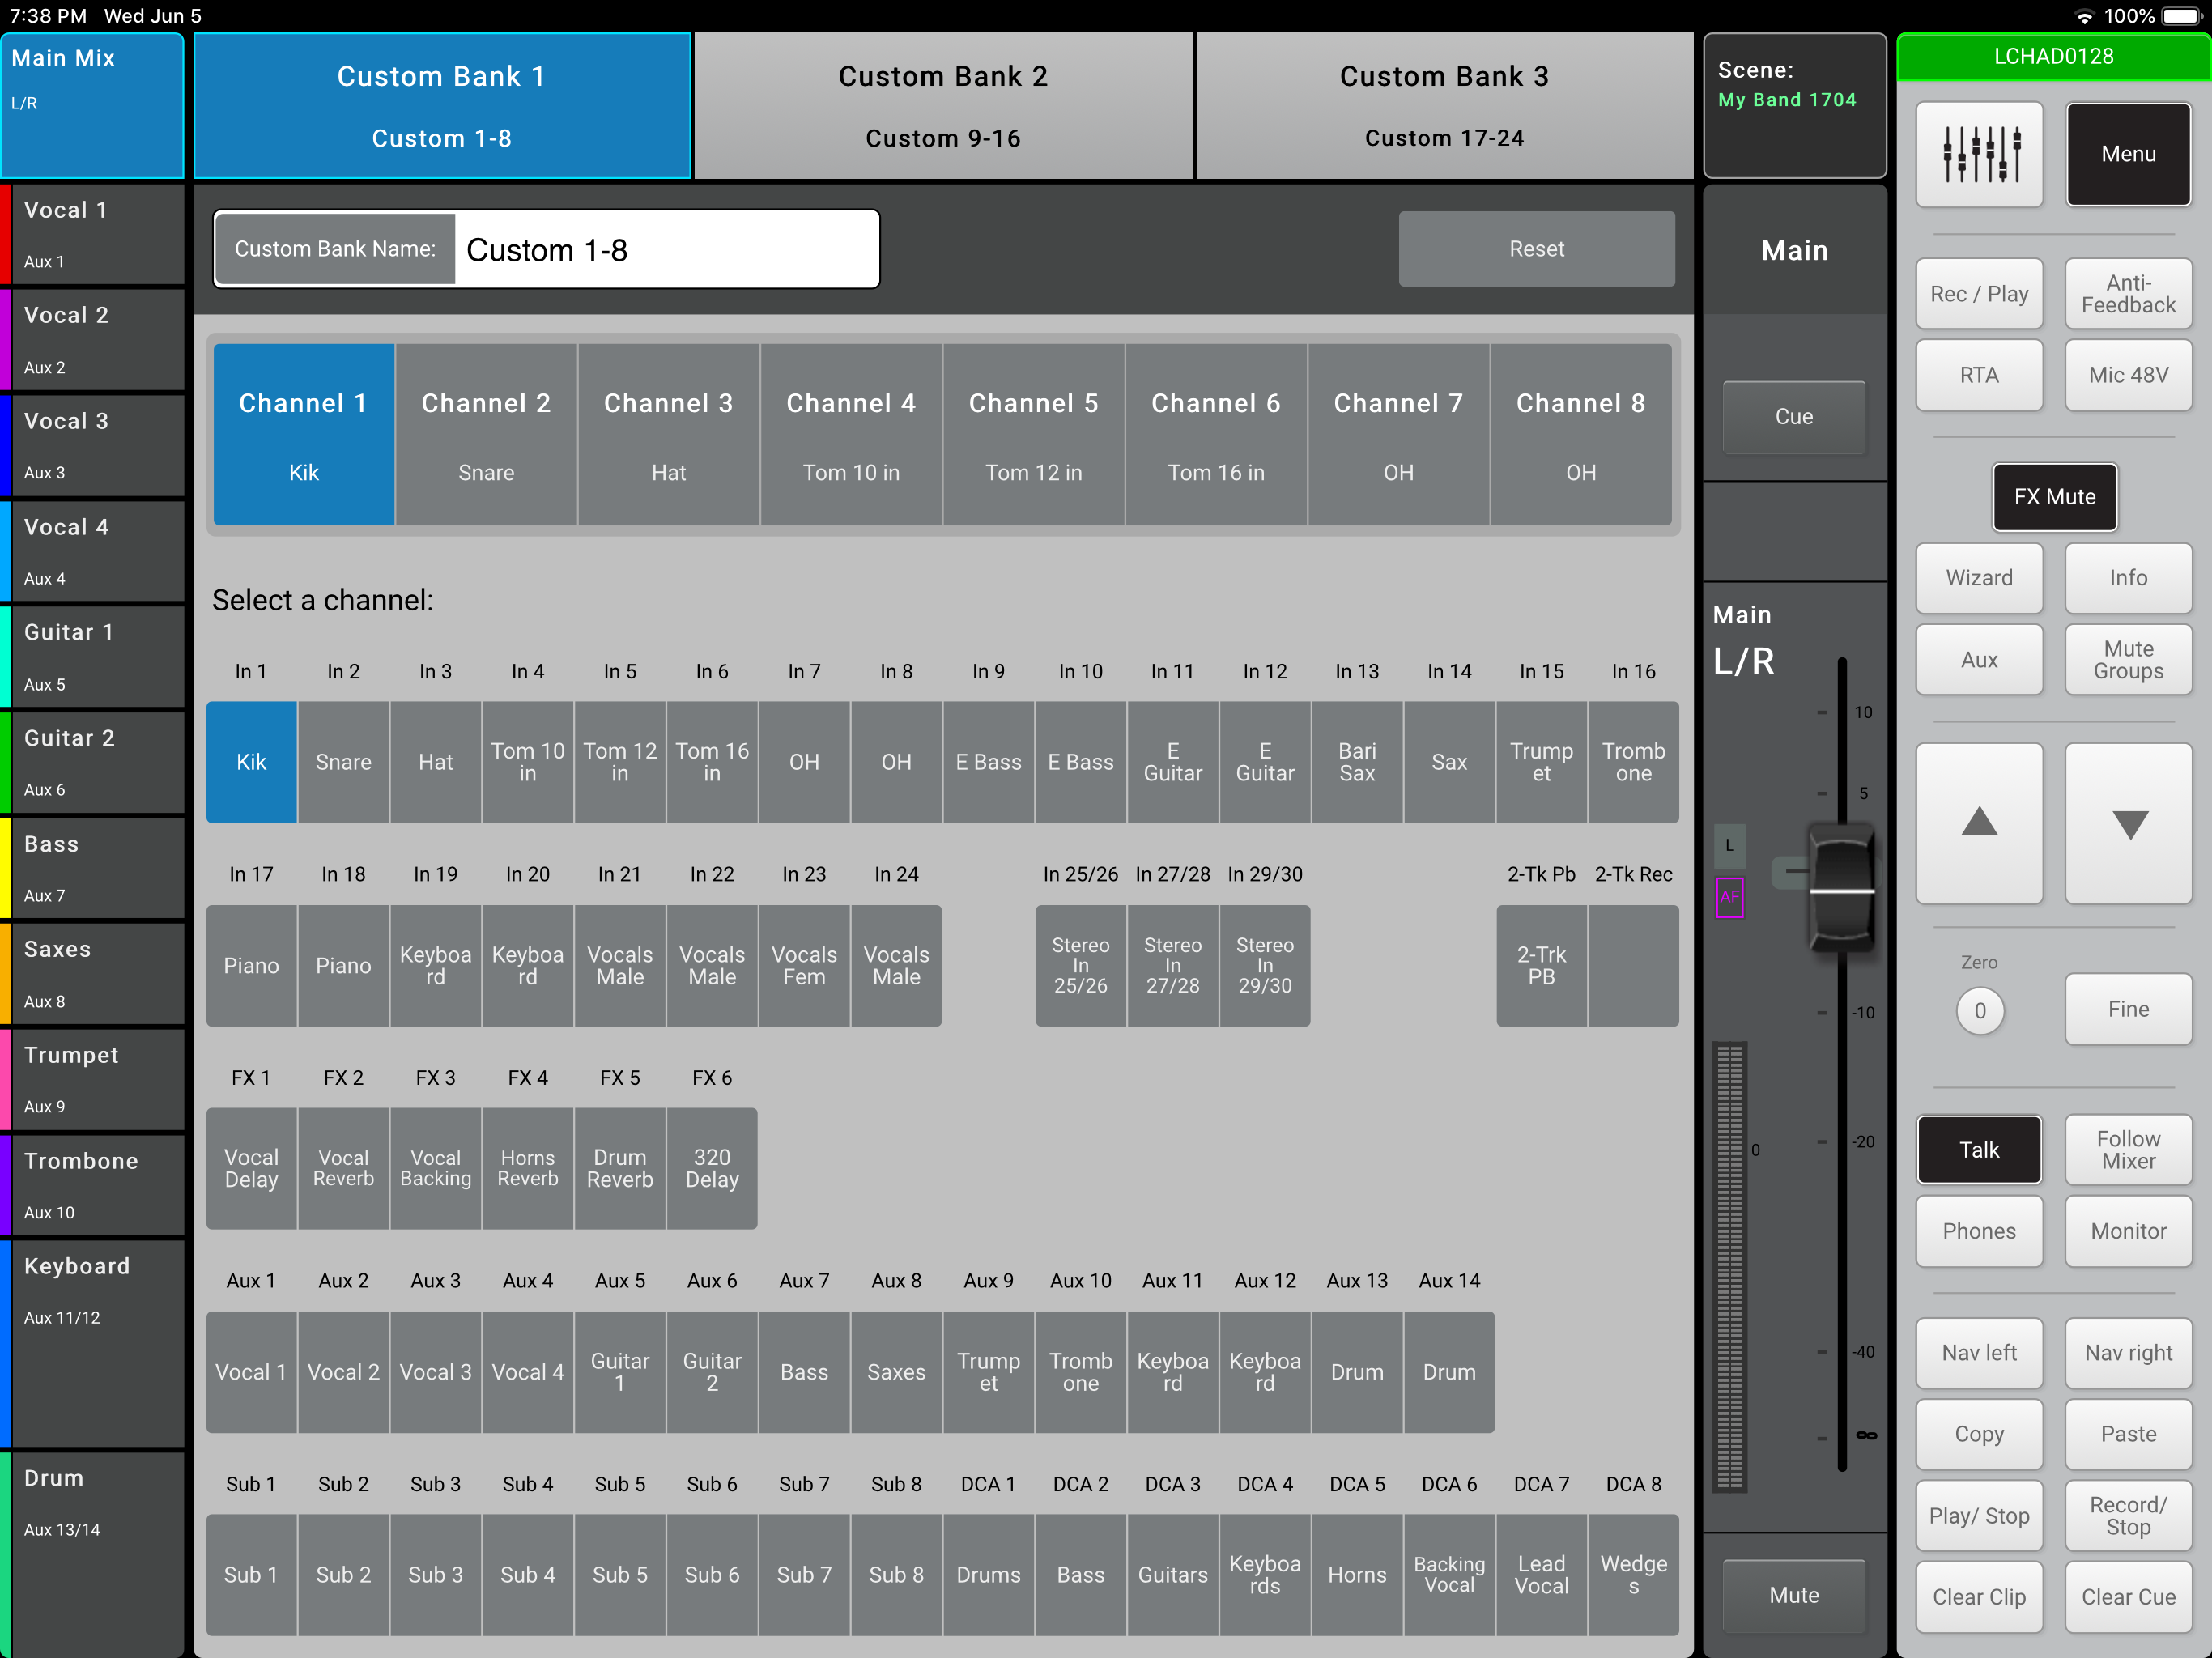Click Clear Cue
This screenshot has width=2212, height=1658.
tap(2128, 1597)
